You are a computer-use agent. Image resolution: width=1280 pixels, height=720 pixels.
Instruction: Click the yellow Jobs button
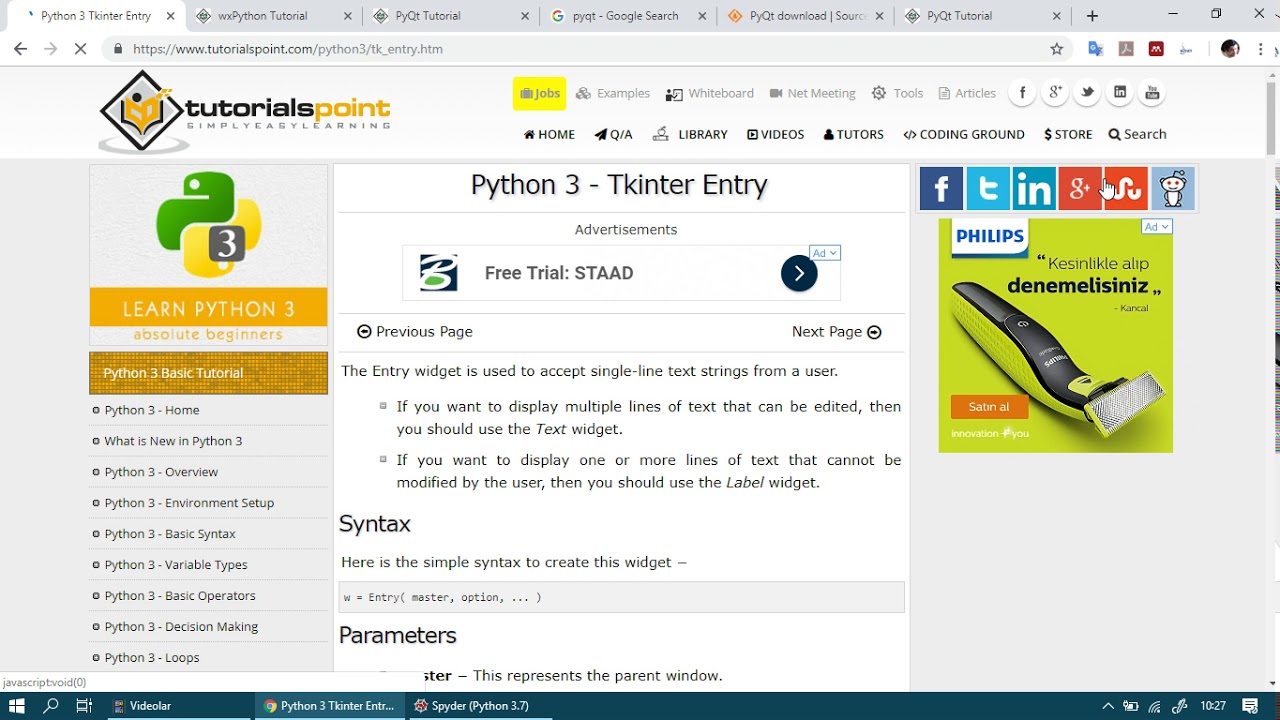click(x=539, y=93)
